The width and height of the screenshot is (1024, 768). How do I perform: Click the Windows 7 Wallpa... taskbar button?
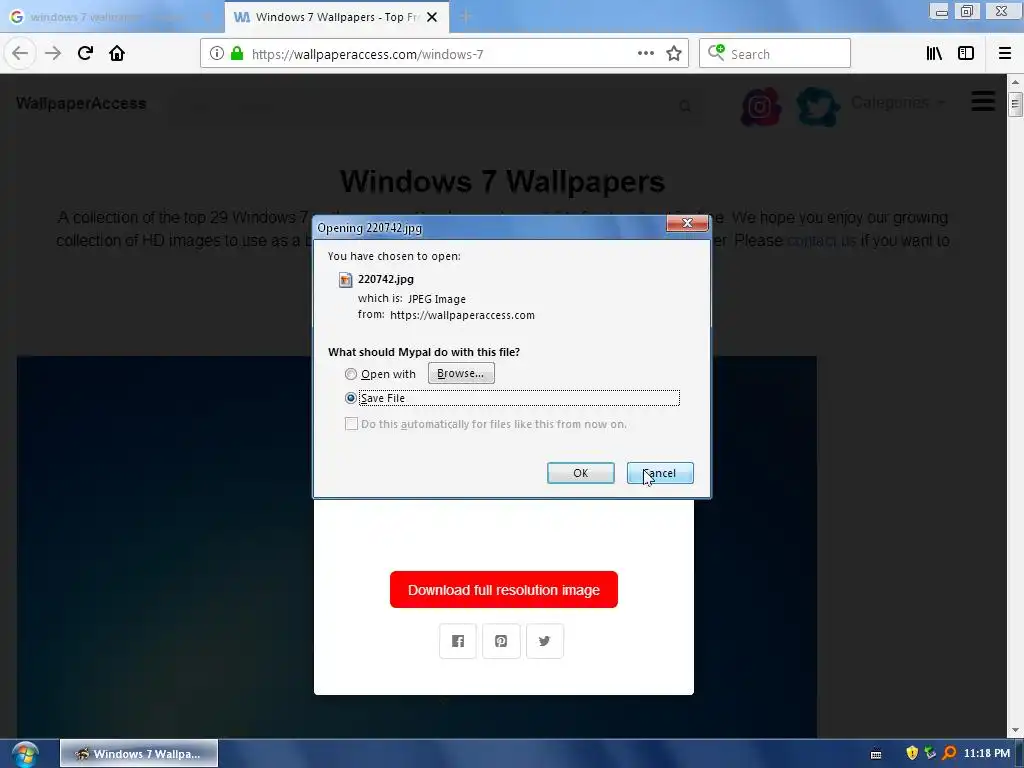139,754
